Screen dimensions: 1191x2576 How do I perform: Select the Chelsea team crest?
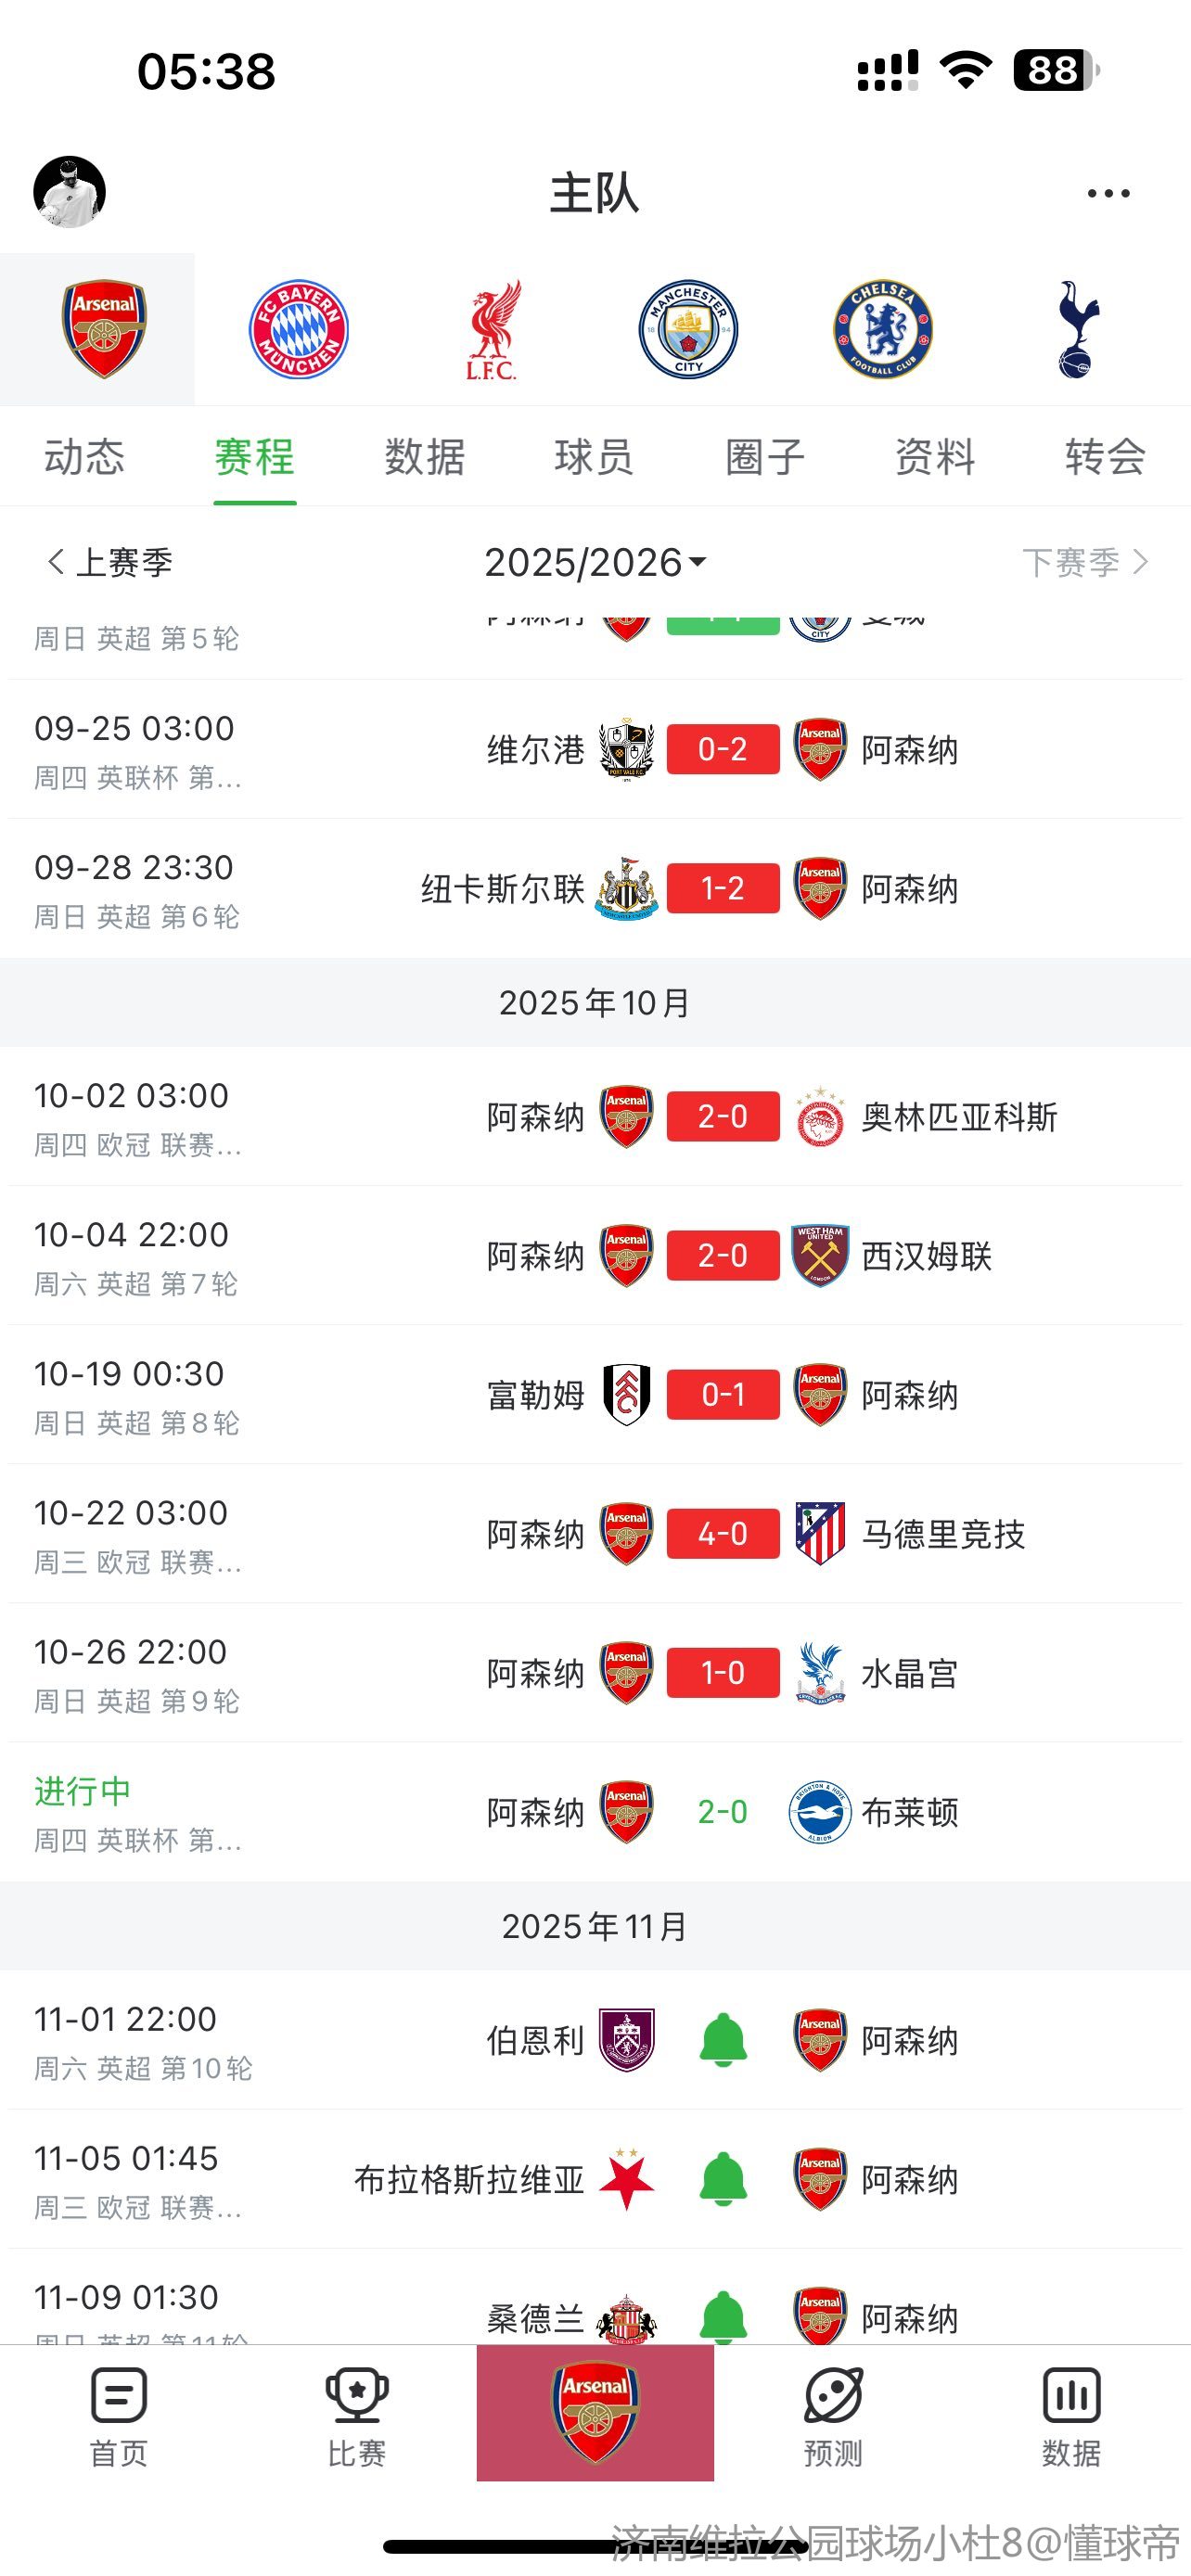[883, 329]
